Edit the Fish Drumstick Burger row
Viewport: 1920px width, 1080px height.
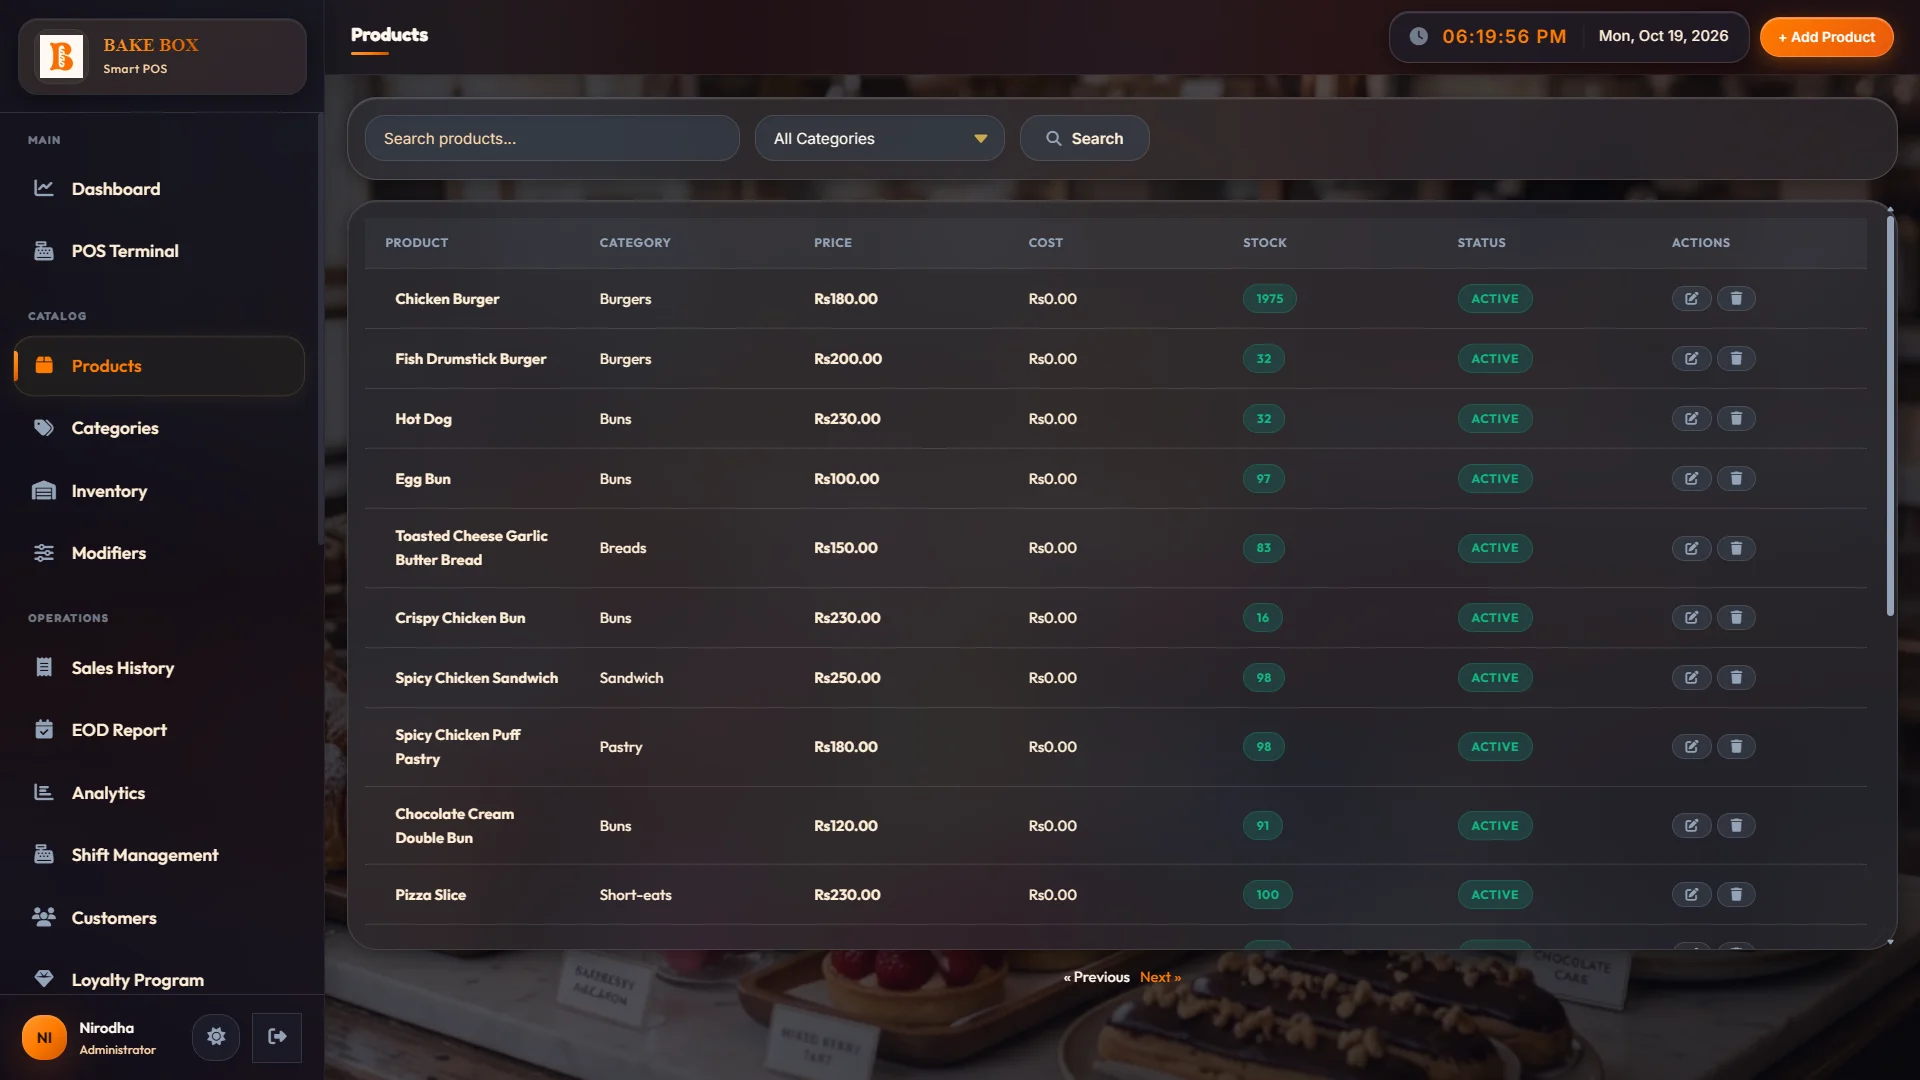(x=1691, y=359)
